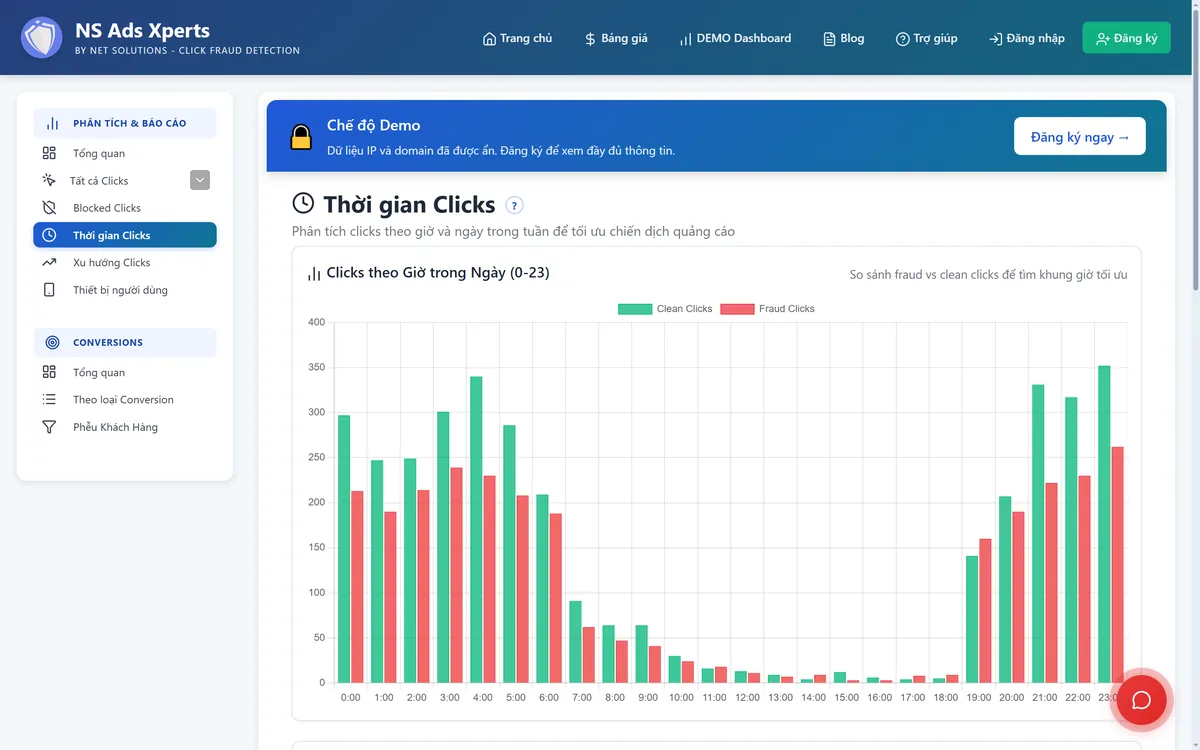1200x750 pixels.
Task: Click the red Fraud Clicks bar at 19:00
Action: click(985, 611)
